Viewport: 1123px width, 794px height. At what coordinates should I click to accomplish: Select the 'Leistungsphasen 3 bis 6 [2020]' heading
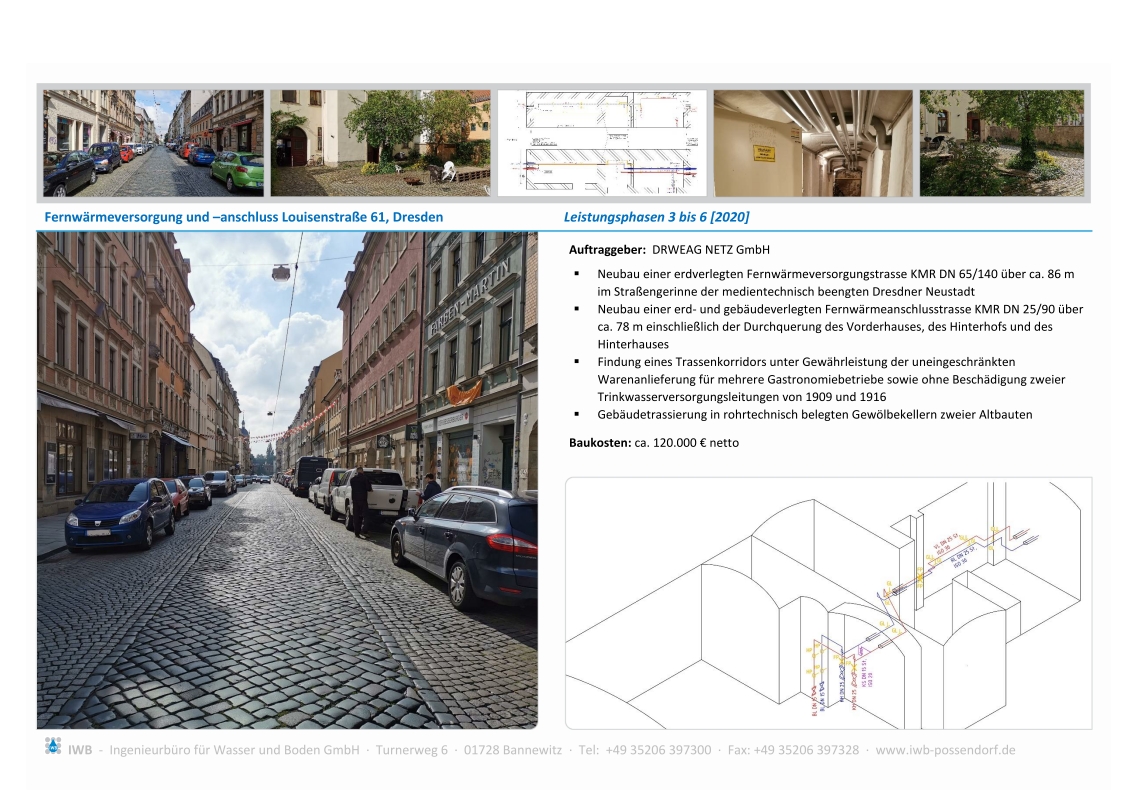click(x=656, y=217)
